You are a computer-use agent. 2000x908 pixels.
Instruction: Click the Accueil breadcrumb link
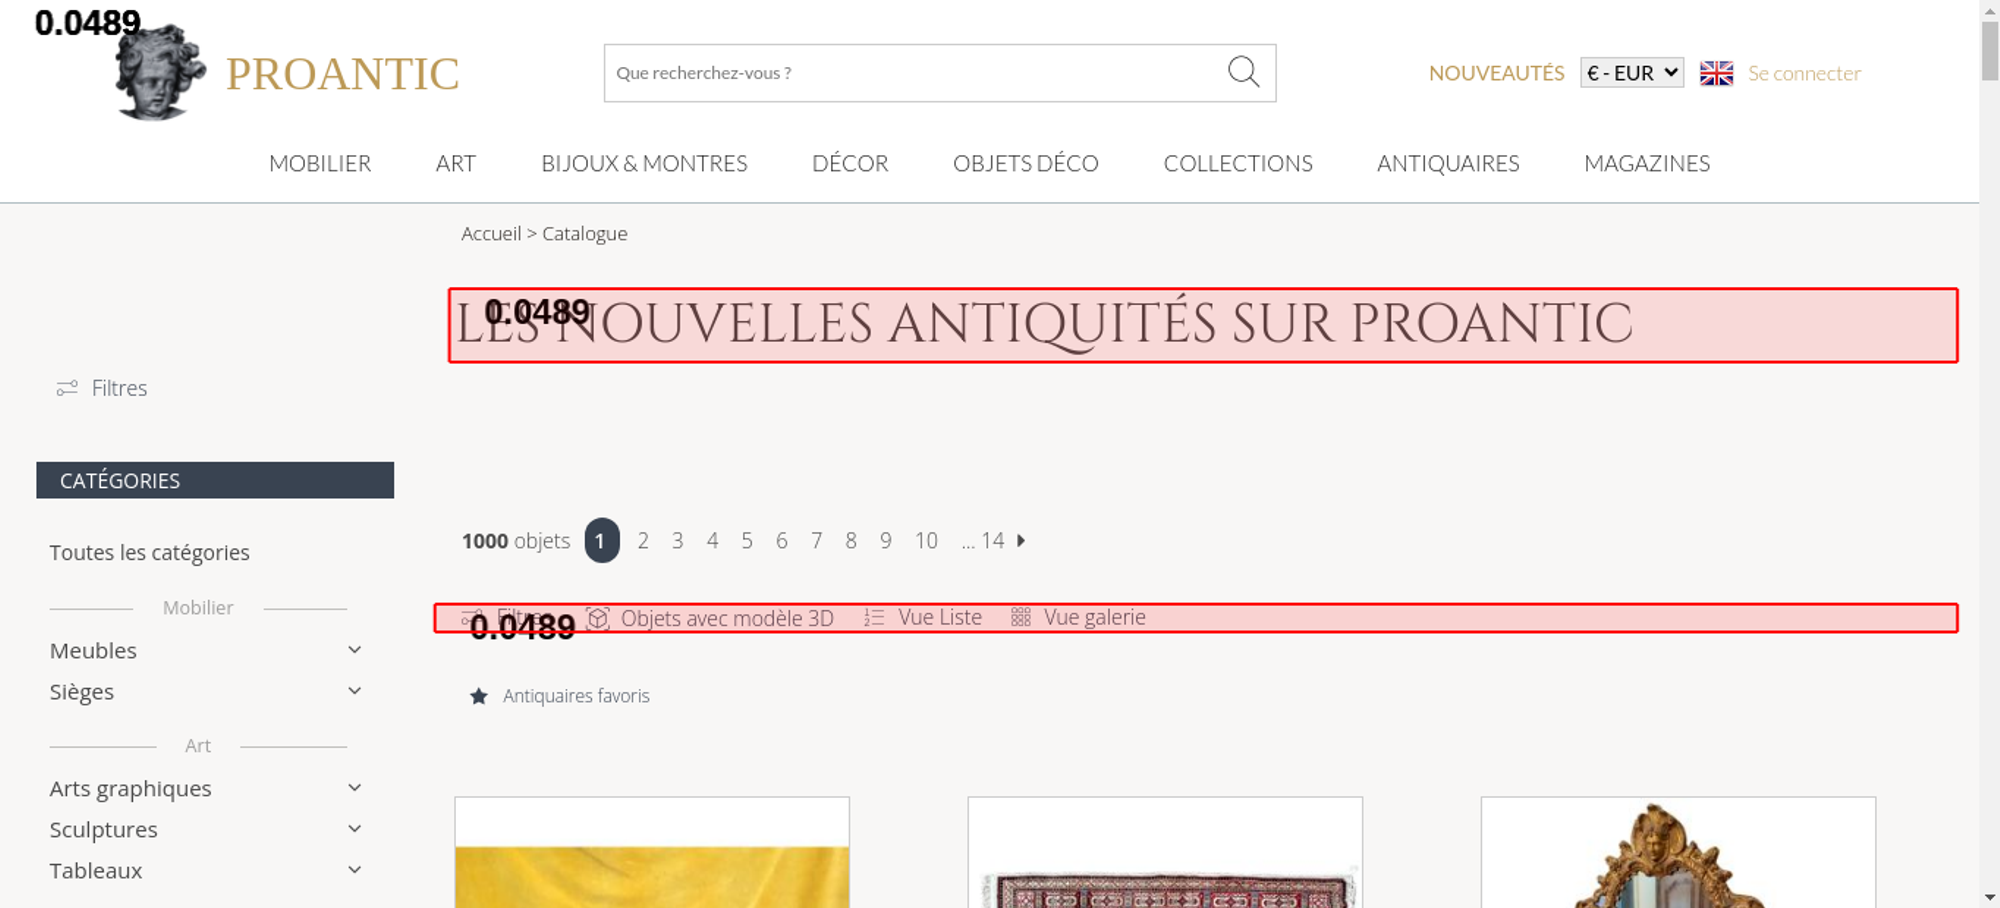pos(491,233)
